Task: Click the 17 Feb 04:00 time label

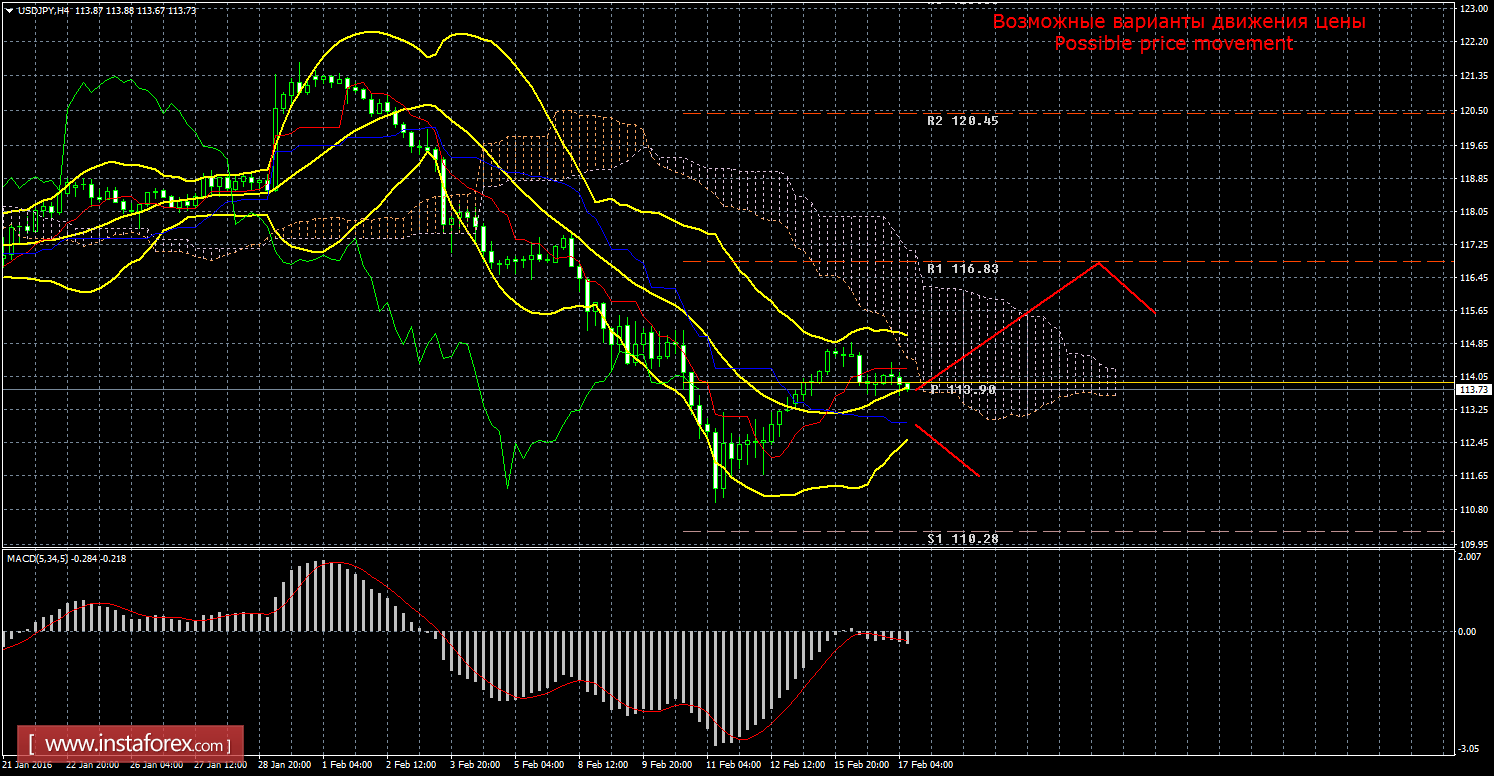Action: (x=925, y=765)
